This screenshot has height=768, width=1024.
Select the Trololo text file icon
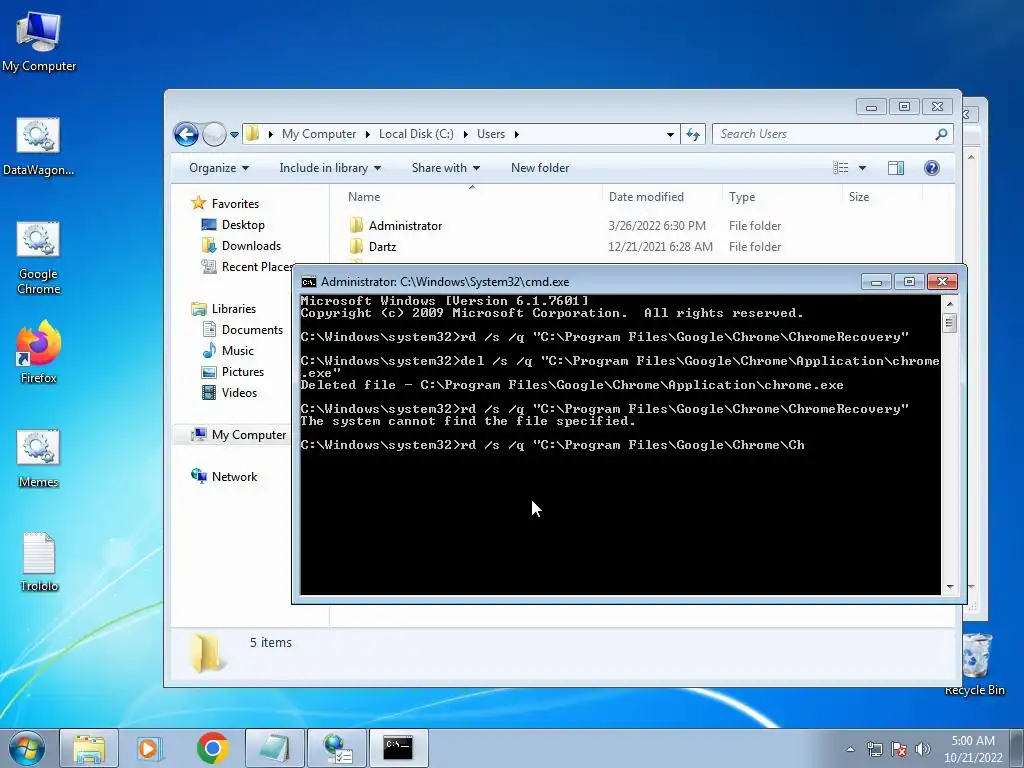click(x=39, y=562)
